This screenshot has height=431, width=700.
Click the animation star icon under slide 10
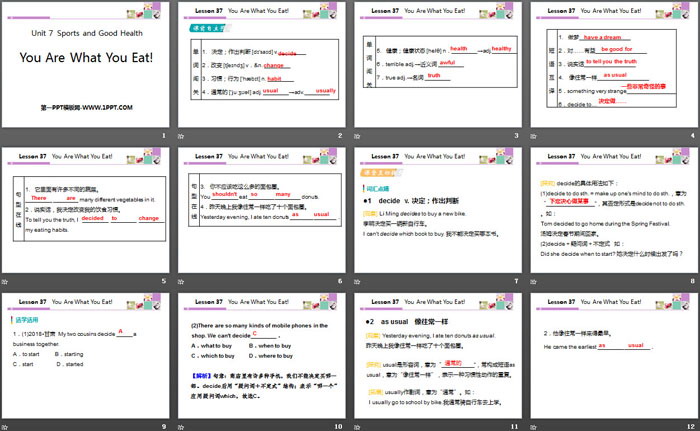(x=181, y=427)
